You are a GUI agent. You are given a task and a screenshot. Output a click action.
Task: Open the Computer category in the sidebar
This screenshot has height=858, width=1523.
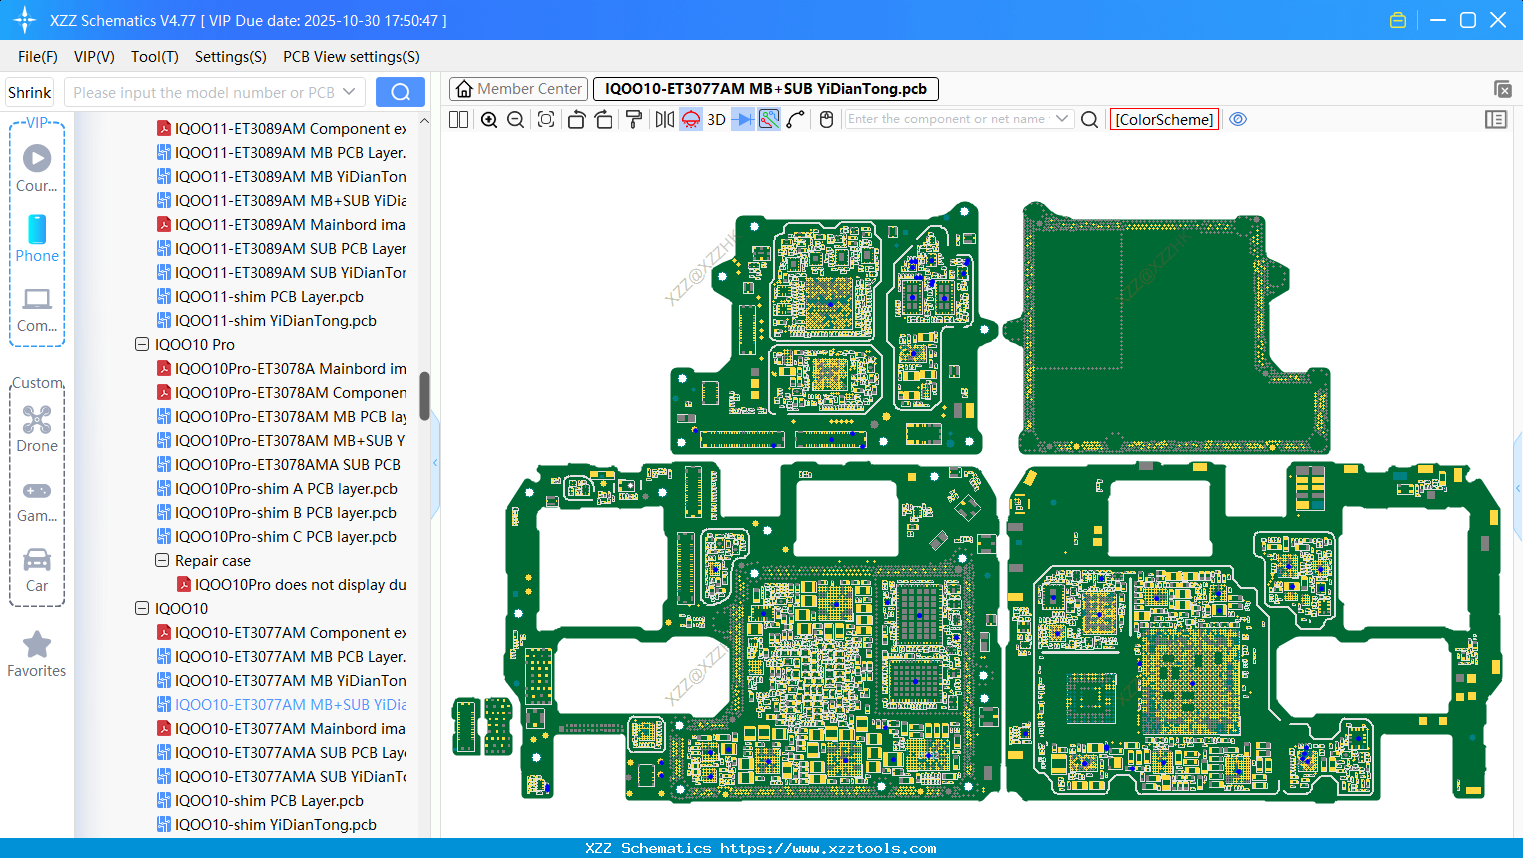[37, 309]
